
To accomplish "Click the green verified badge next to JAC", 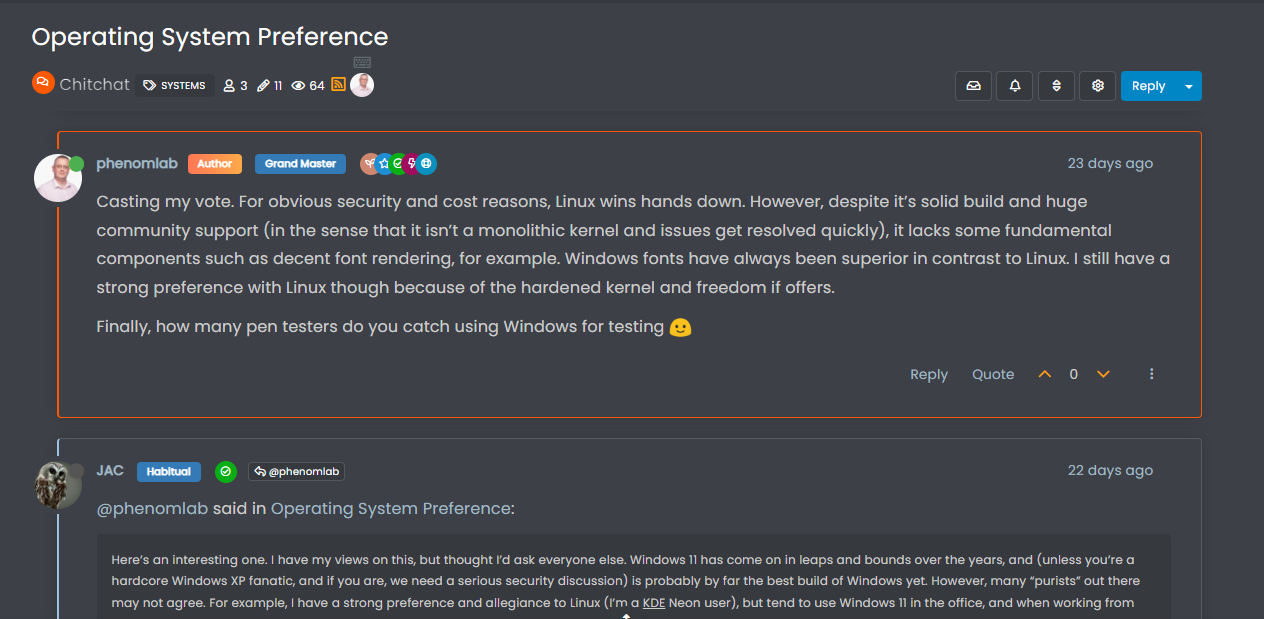I will click(x=226, y=471).
